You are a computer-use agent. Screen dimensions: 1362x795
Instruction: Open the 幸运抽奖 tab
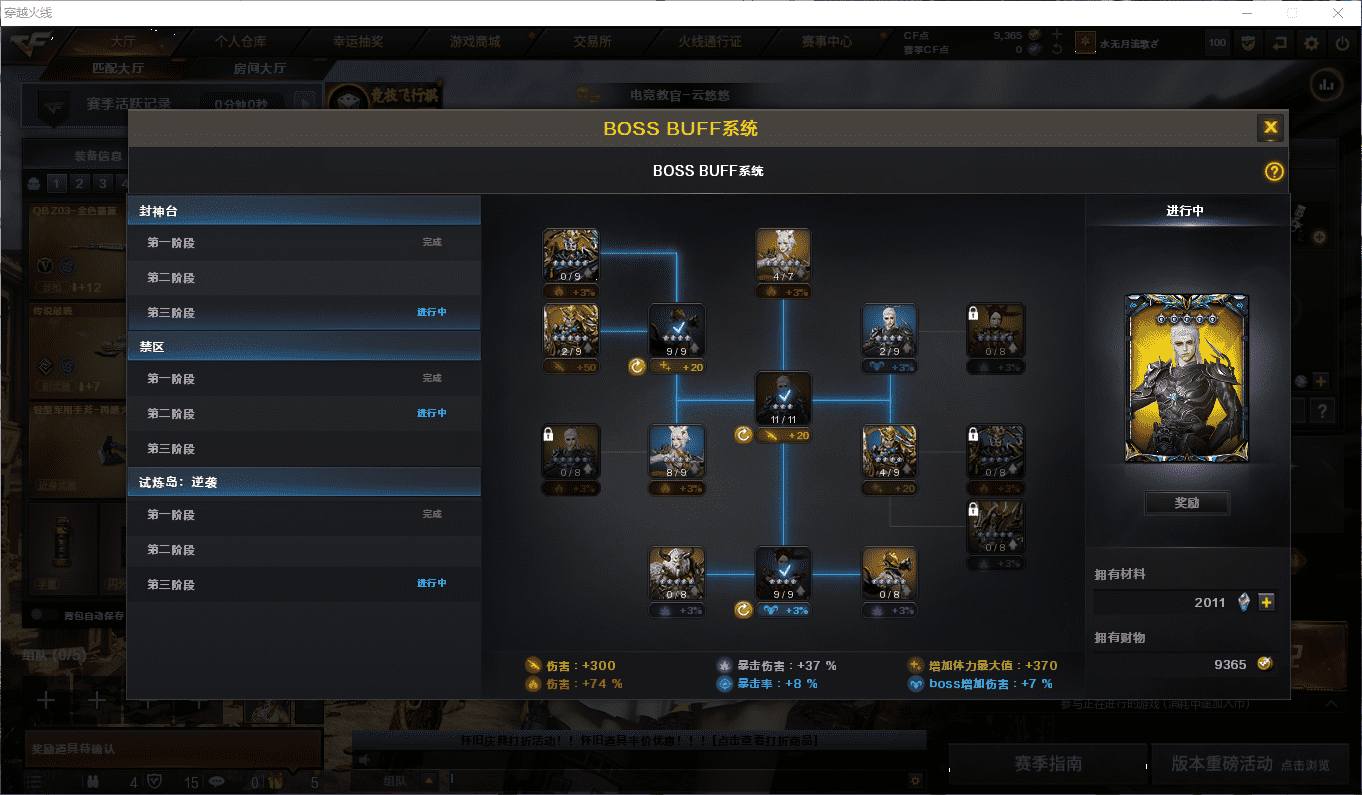pos(358,42)
